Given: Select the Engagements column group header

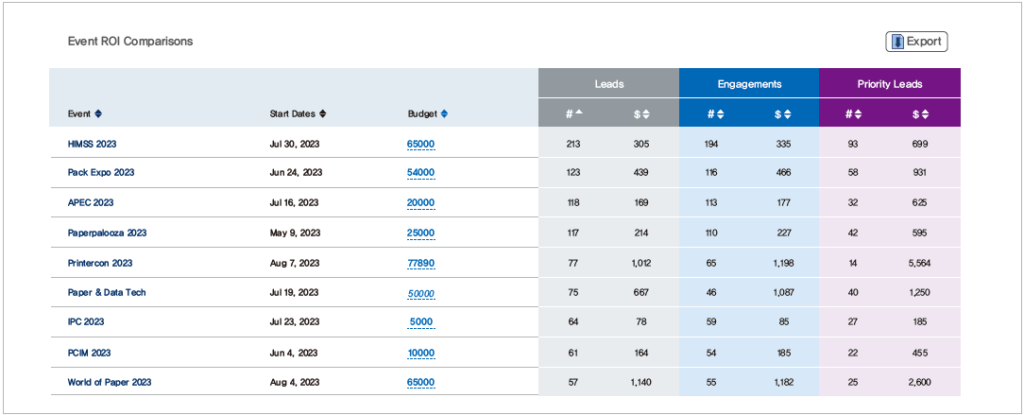Looking at the screenshot, I should coord(749,84).
